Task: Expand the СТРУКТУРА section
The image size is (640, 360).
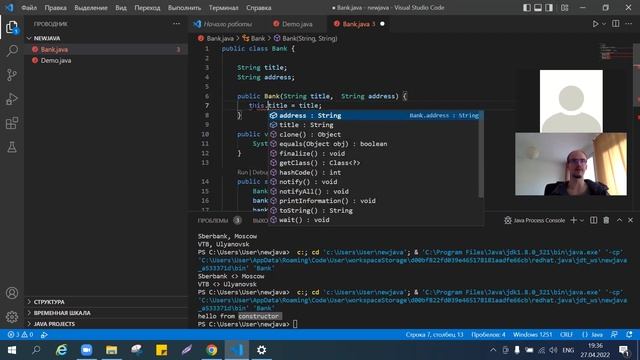Action: [x=106, y=302]
